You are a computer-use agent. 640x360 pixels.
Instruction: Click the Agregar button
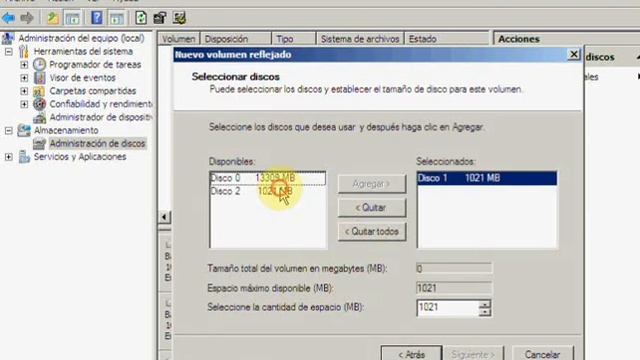pos(372,184)
